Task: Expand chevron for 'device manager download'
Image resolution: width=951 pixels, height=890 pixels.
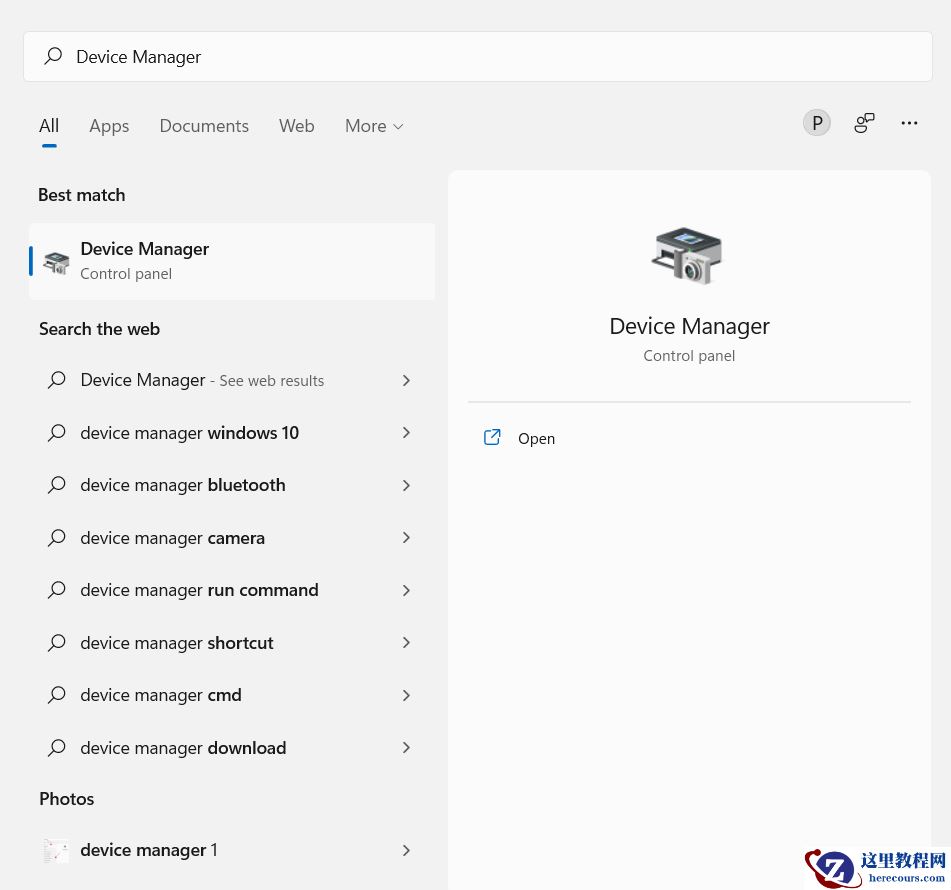Action: click(406, 747)
